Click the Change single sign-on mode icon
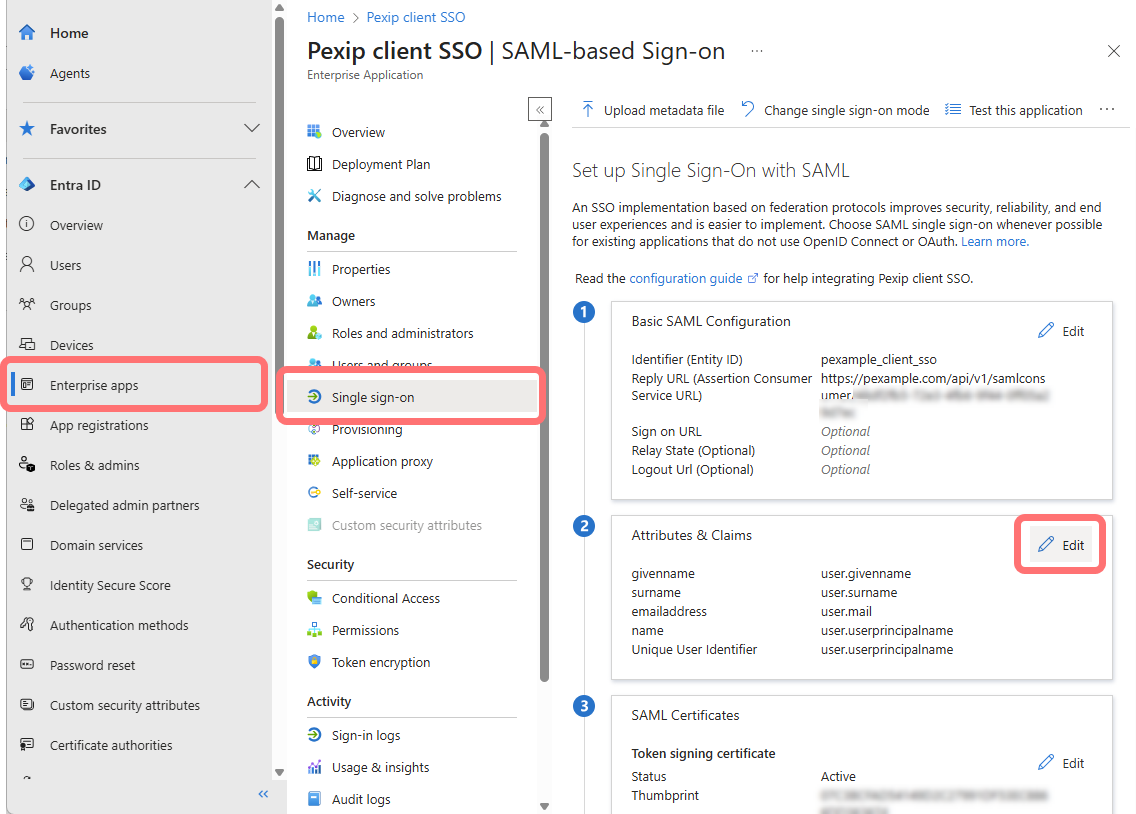The width and height of the screenshot is (1136, 814). 748,110
